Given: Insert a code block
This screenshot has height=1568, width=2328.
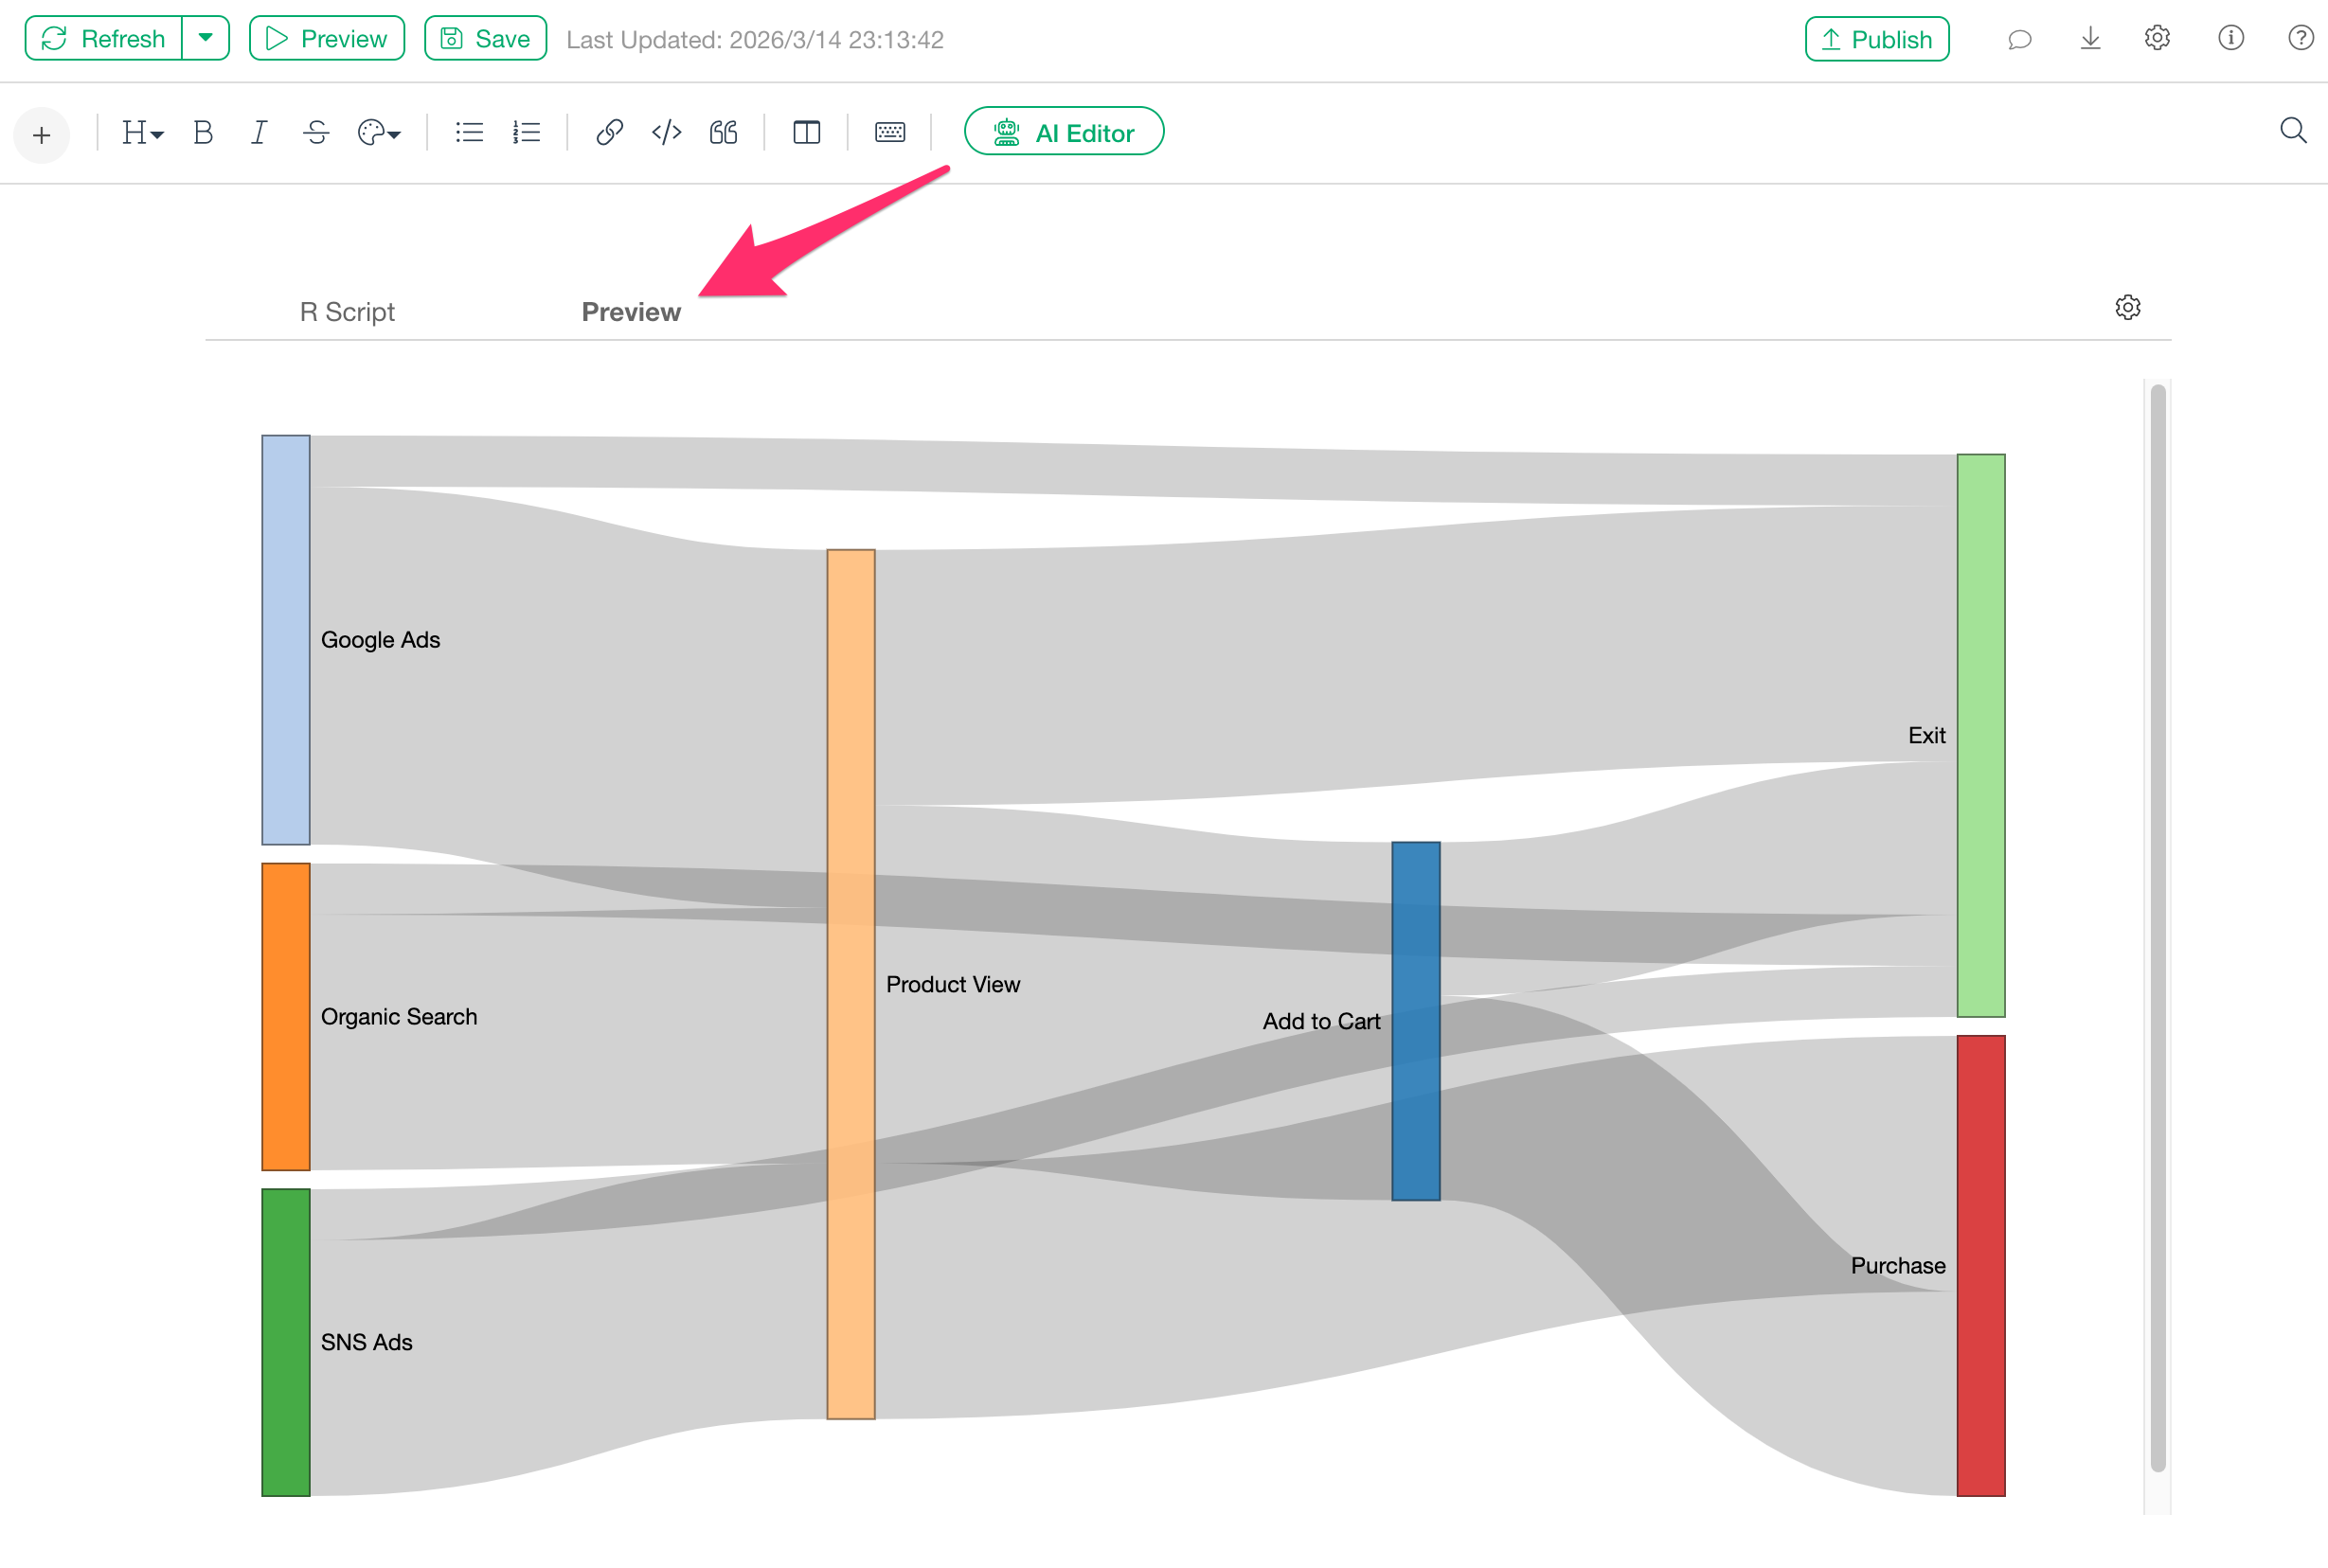Looking at the screenshot, I should [666, 132].
